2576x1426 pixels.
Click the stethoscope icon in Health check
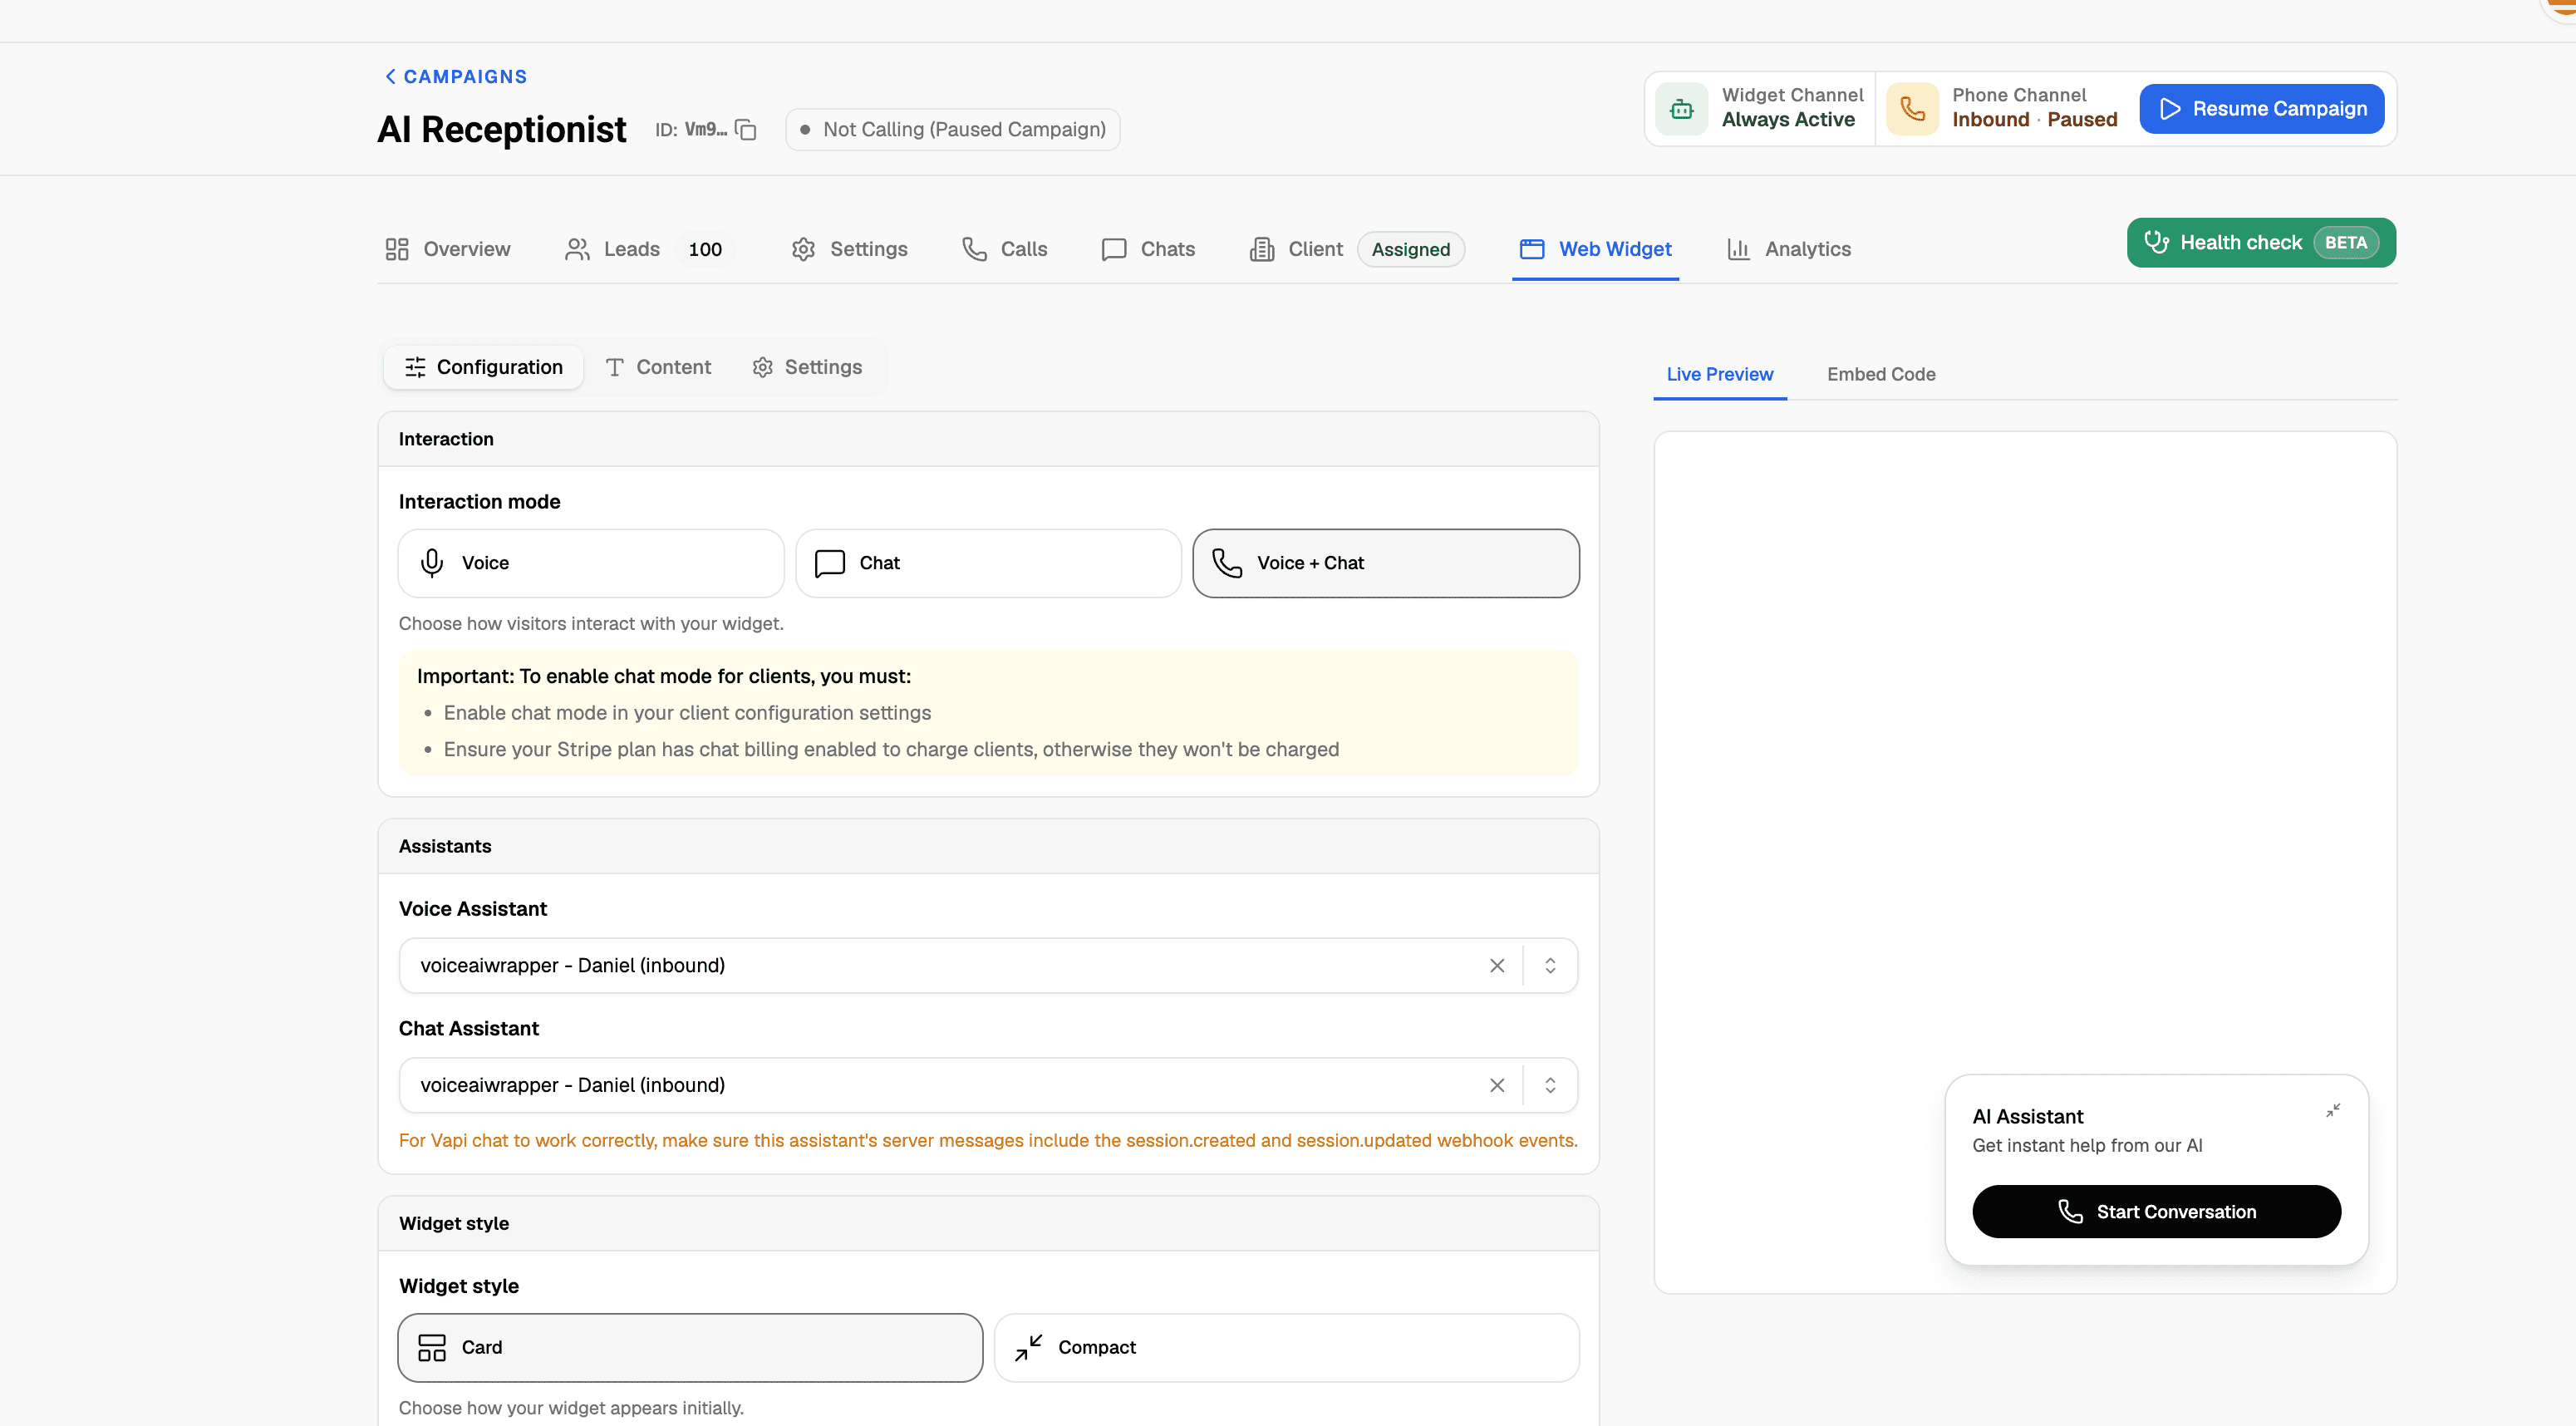(2156, 242)
